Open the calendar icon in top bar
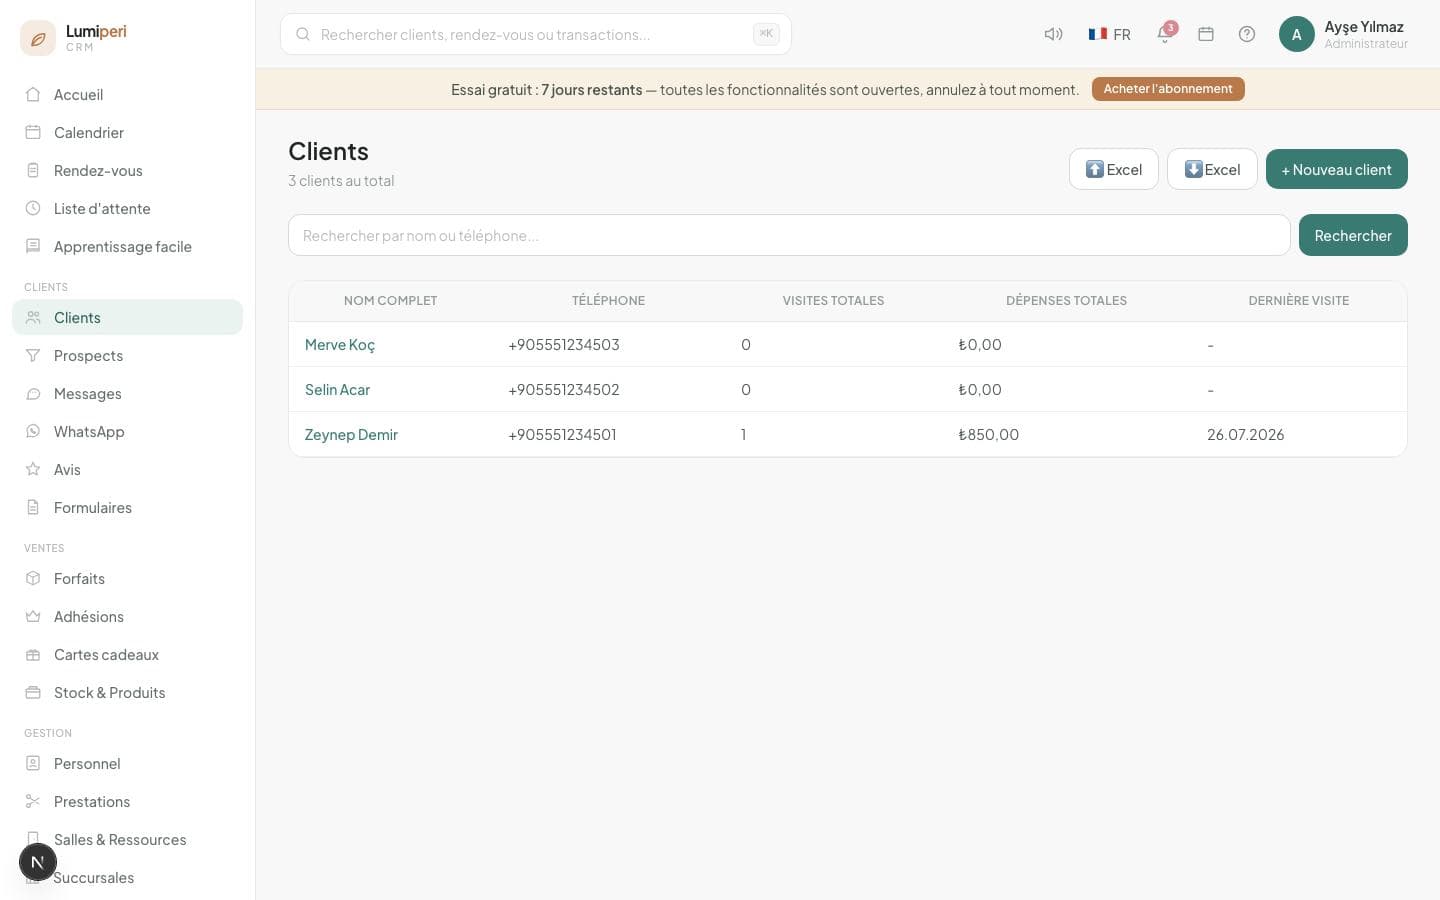 1206,34
